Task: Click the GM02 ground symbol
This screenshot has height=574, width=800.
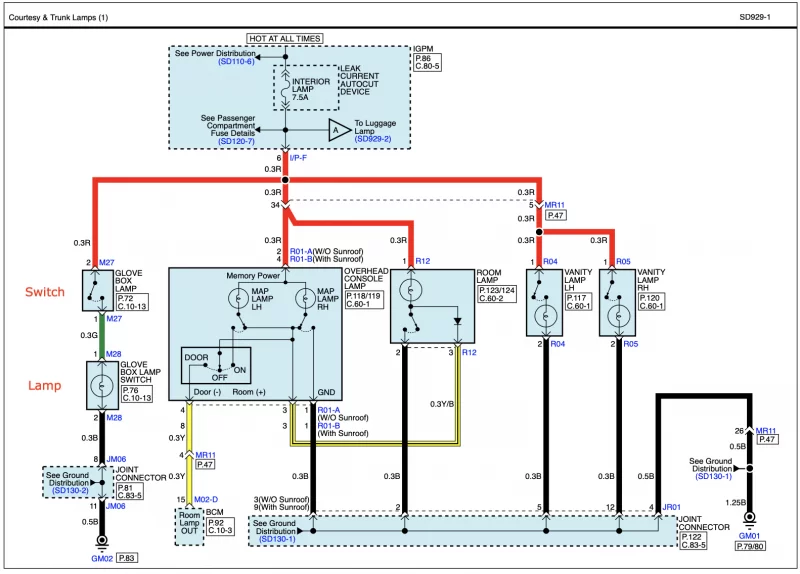Action: (99, 541)
